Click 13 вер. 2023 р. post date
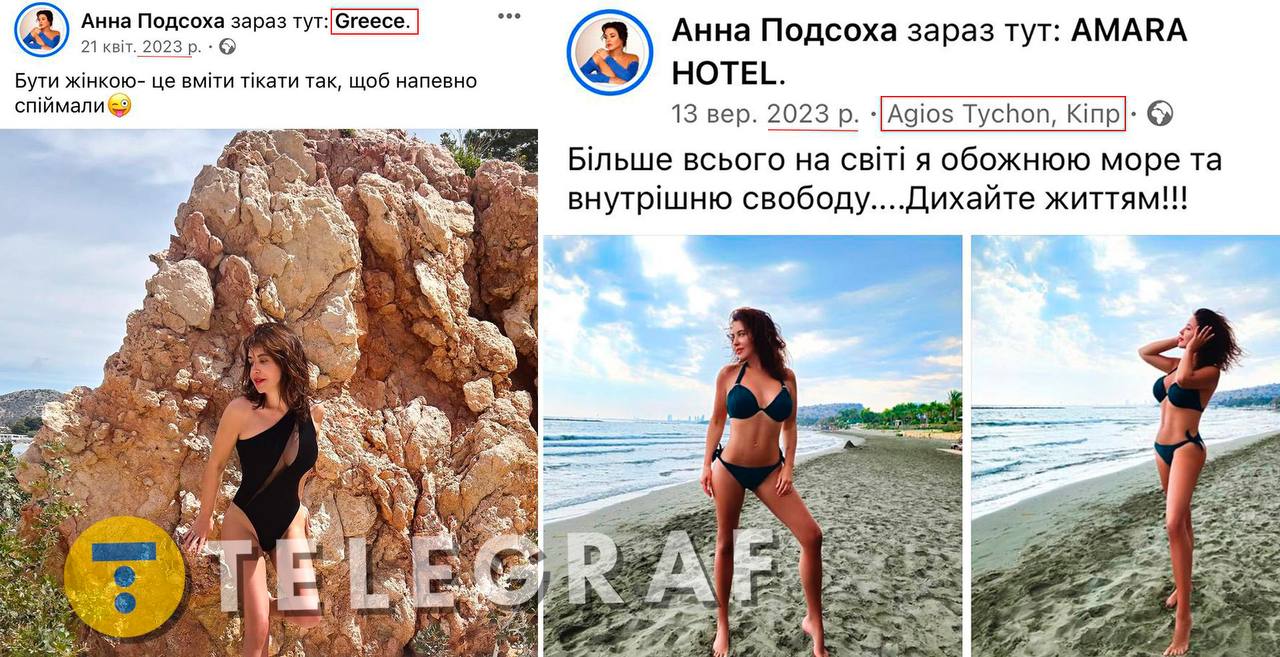This screenshot has height=657, width=1280. tap(765, 114)
